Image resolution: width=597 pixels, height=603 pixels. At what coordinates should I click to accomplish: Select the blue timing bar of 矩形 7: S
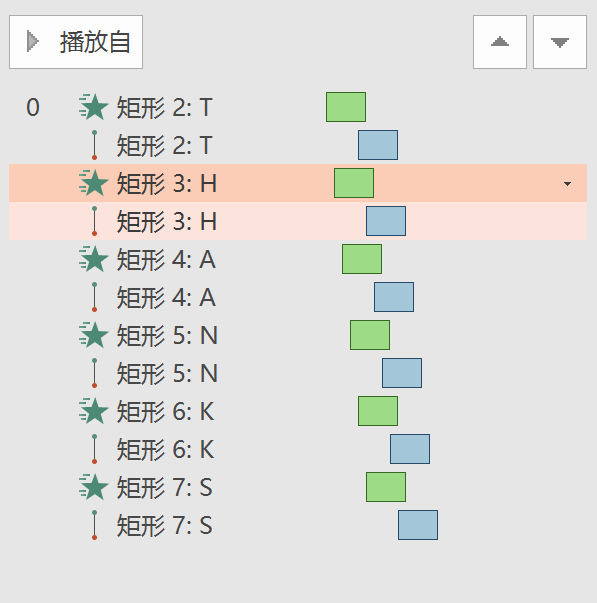click(x=418, y=525)
